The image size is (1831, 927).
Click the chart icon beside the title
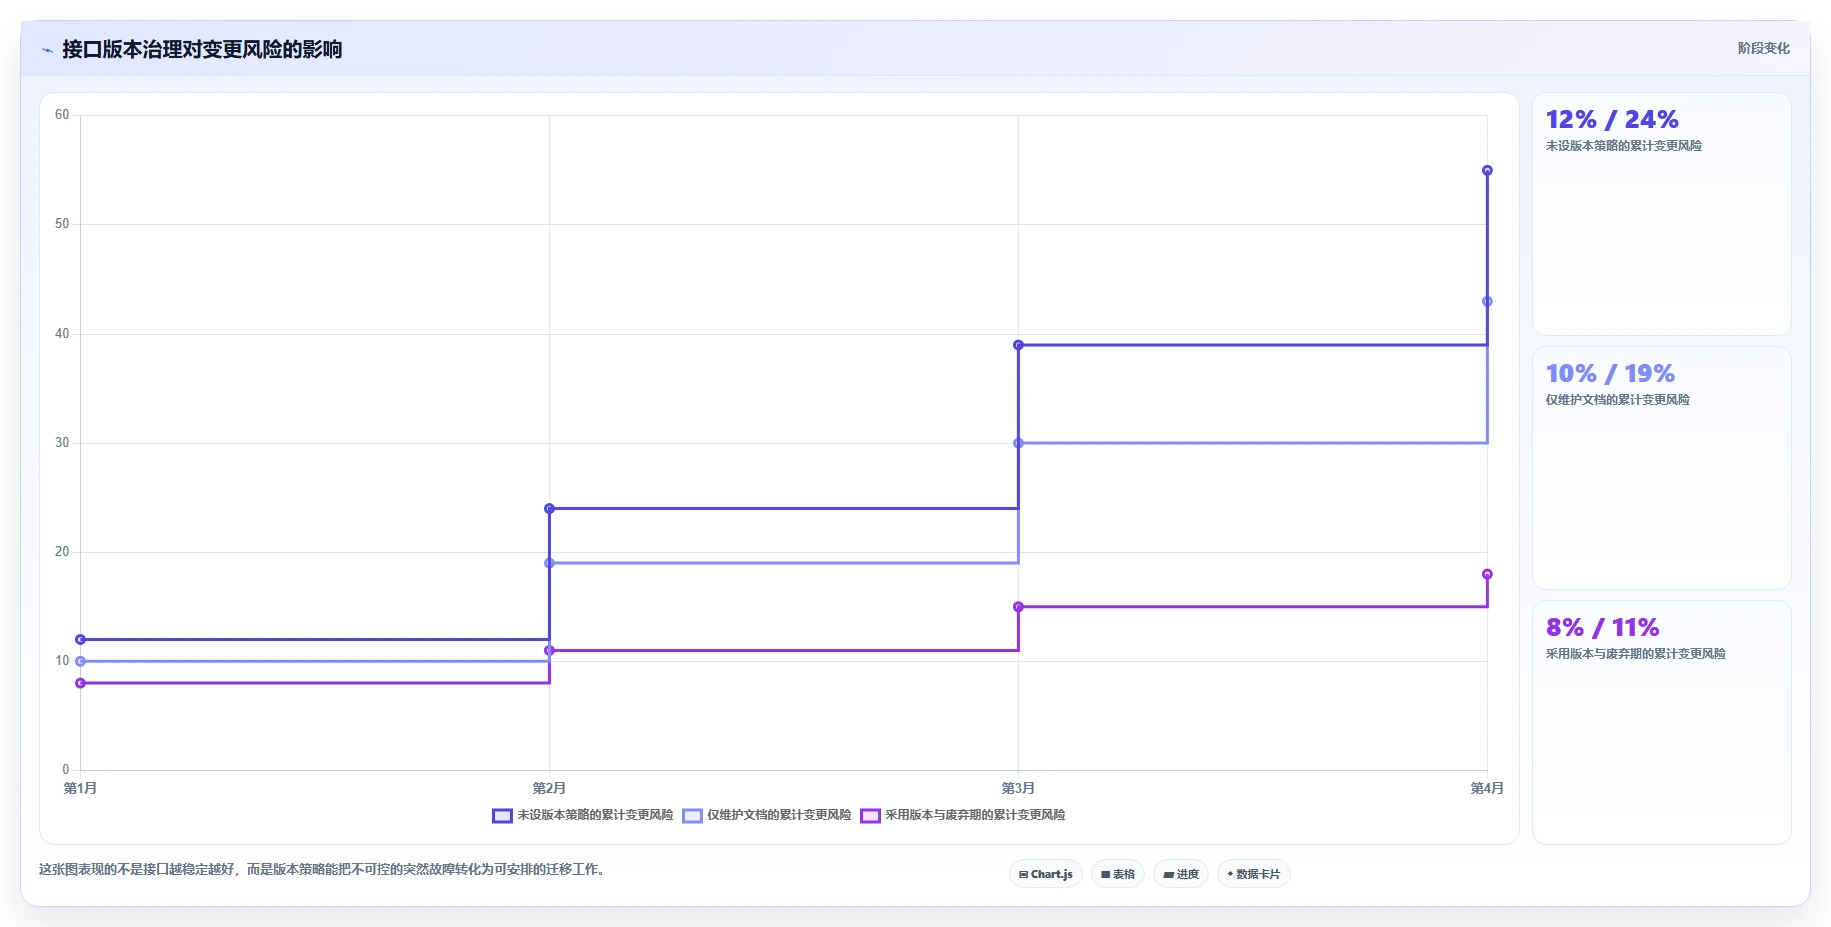(x=47, y=50)
